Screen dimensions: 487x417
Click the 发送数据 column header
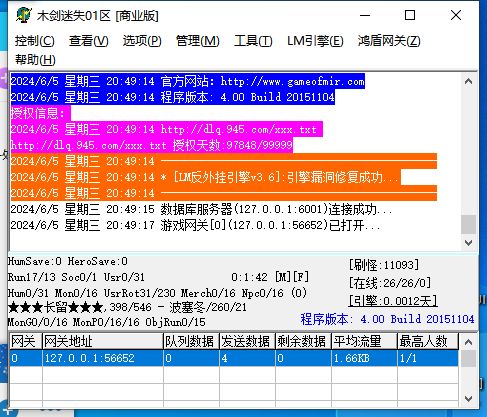(x=247, y=341)
